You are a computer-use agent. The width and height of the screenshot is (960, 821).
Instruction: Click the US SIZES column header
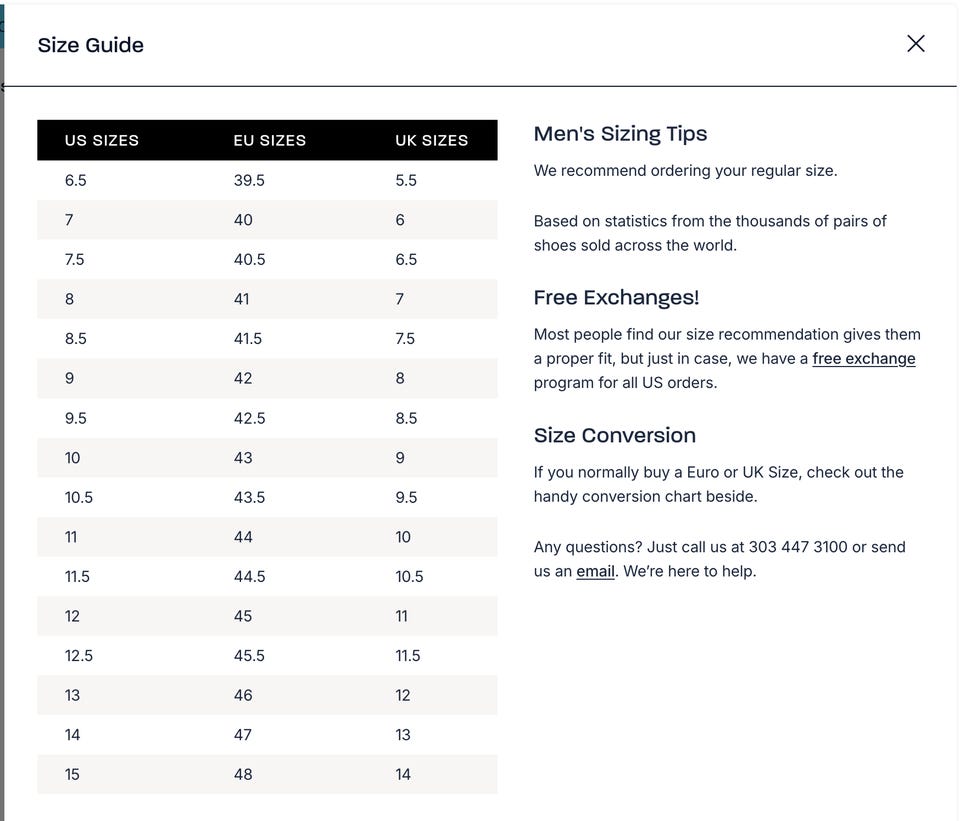pos(101,140)
